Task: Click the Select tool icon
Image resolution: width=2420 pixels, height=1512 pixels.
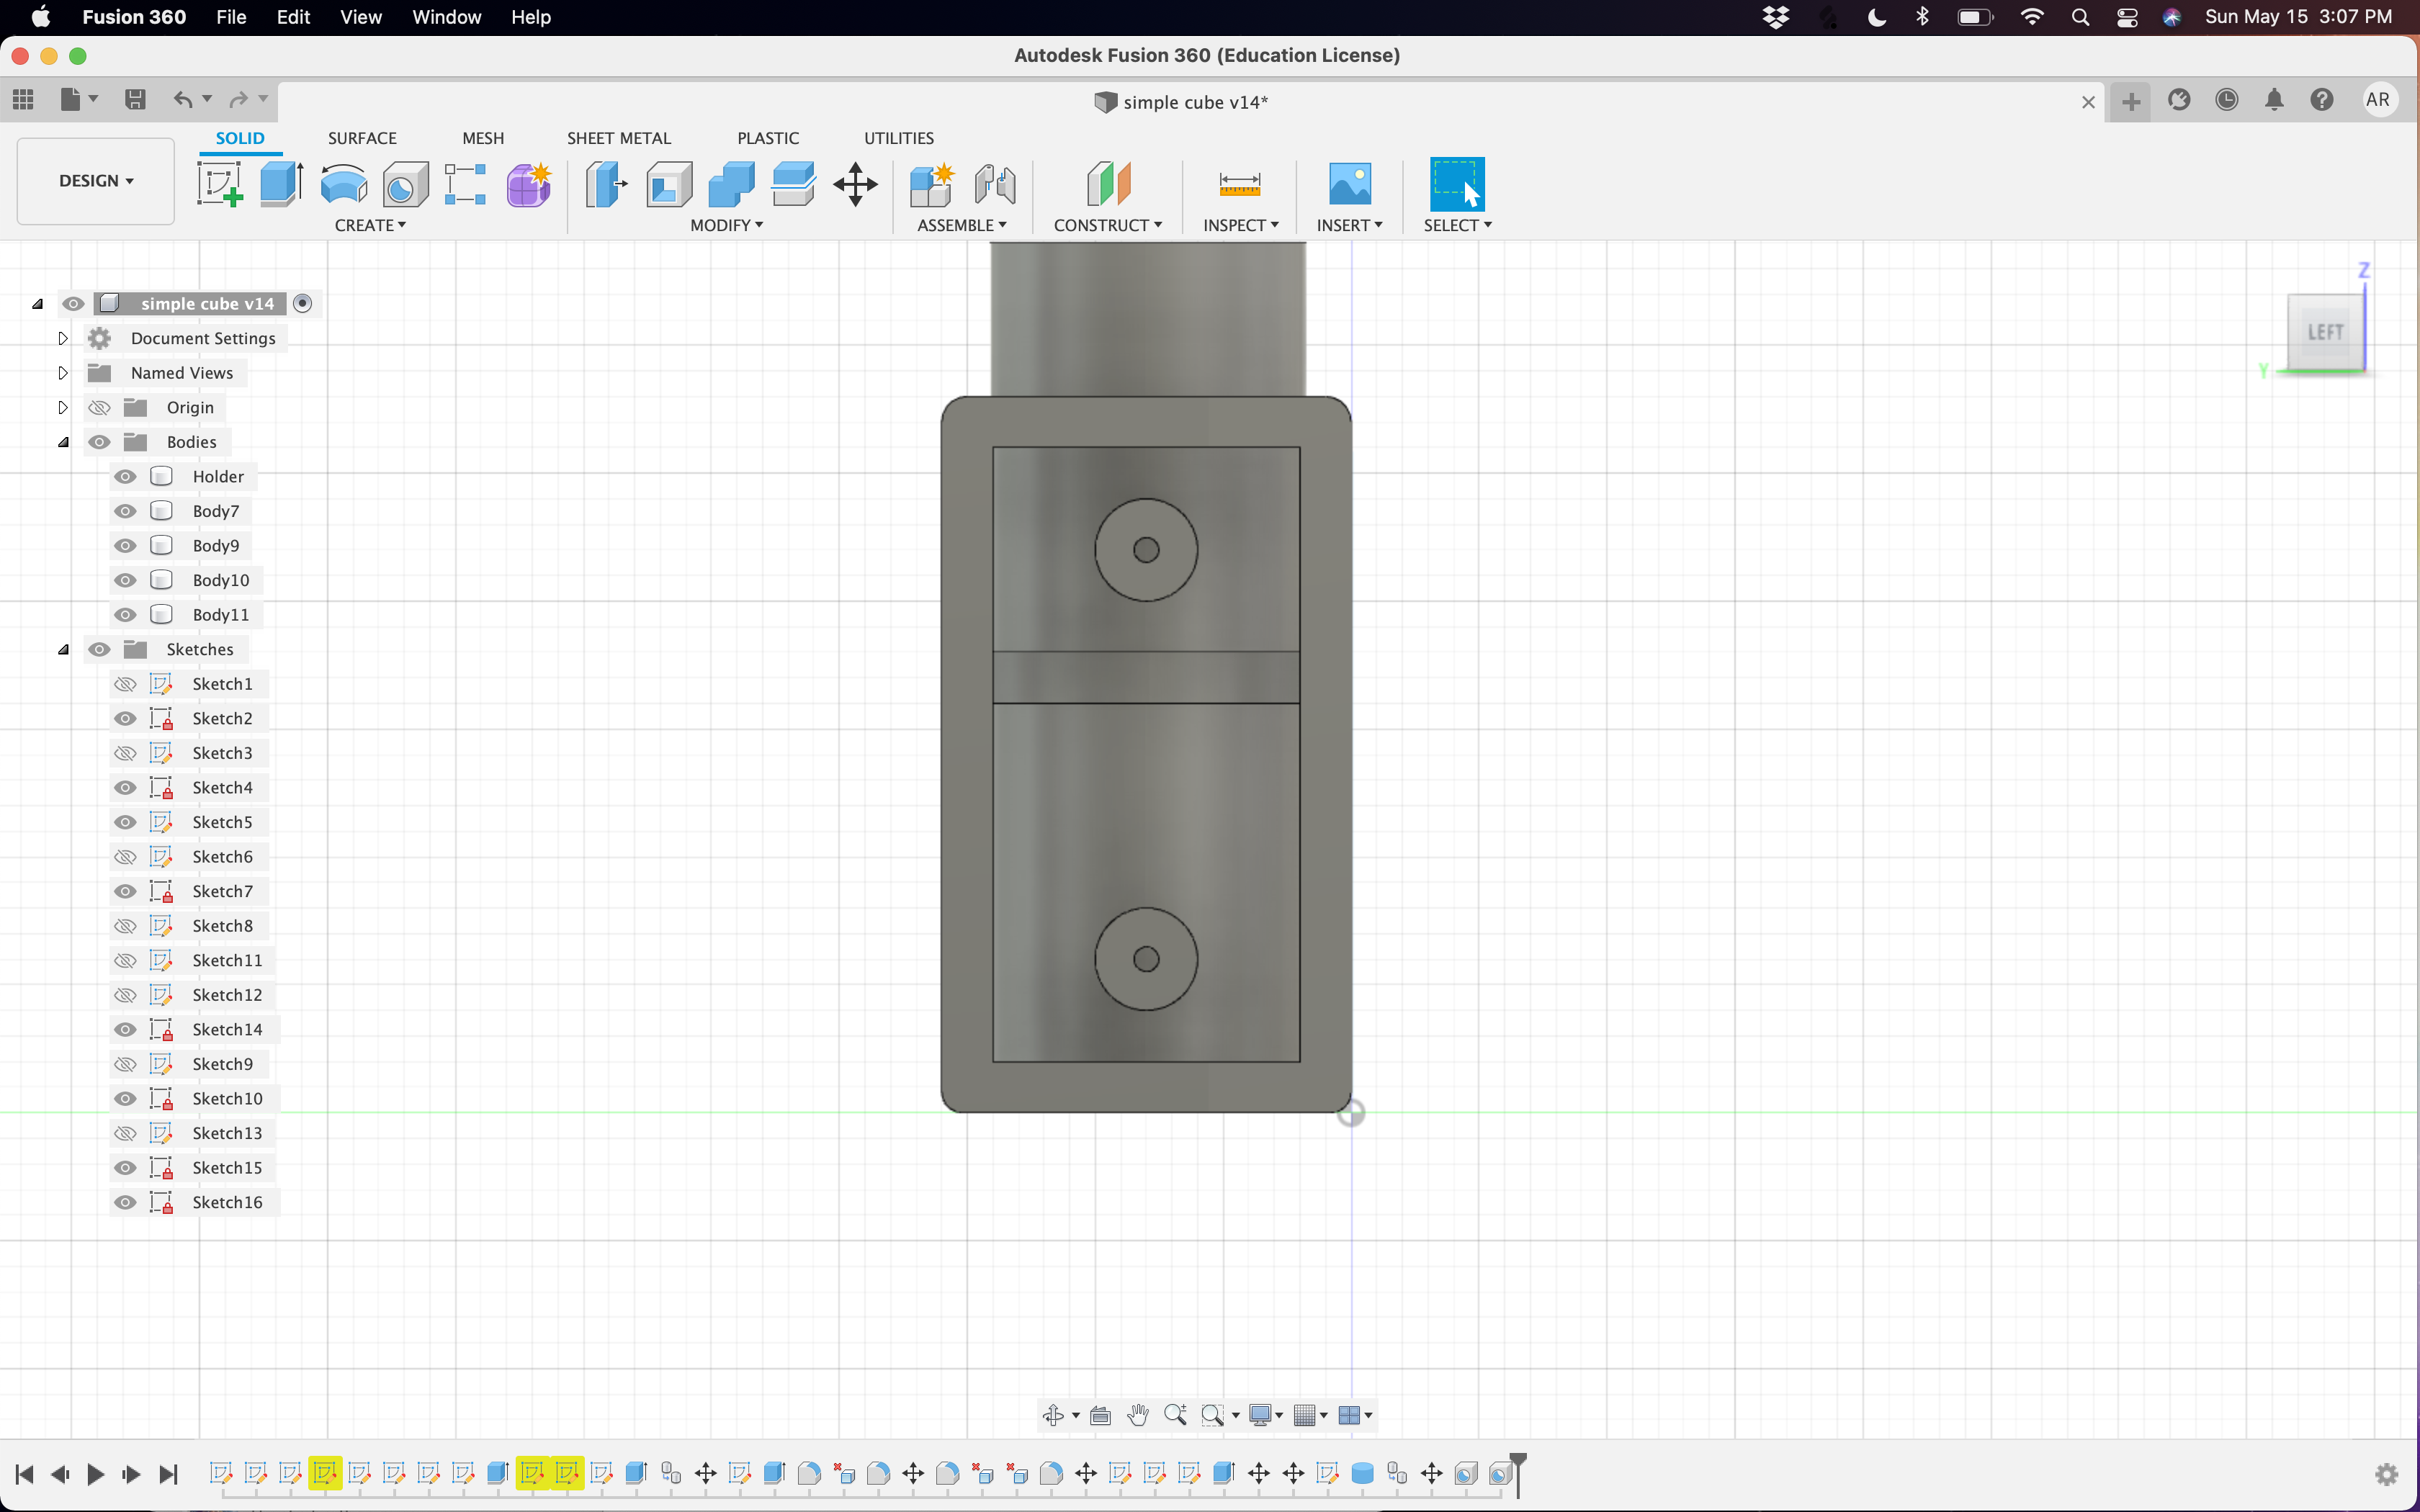Action: (x=1457, y=184)
